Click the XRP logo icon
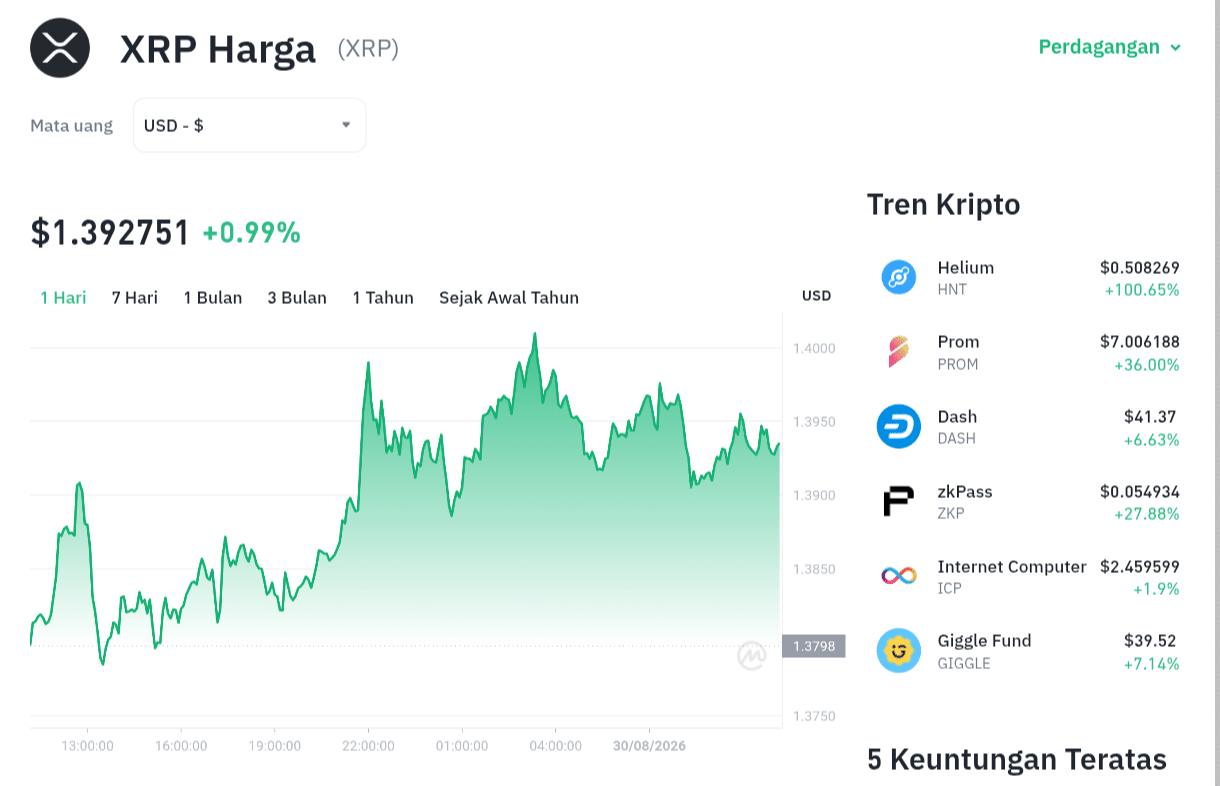Viewport: 1220px width, 786px height. tap(60, 48)
